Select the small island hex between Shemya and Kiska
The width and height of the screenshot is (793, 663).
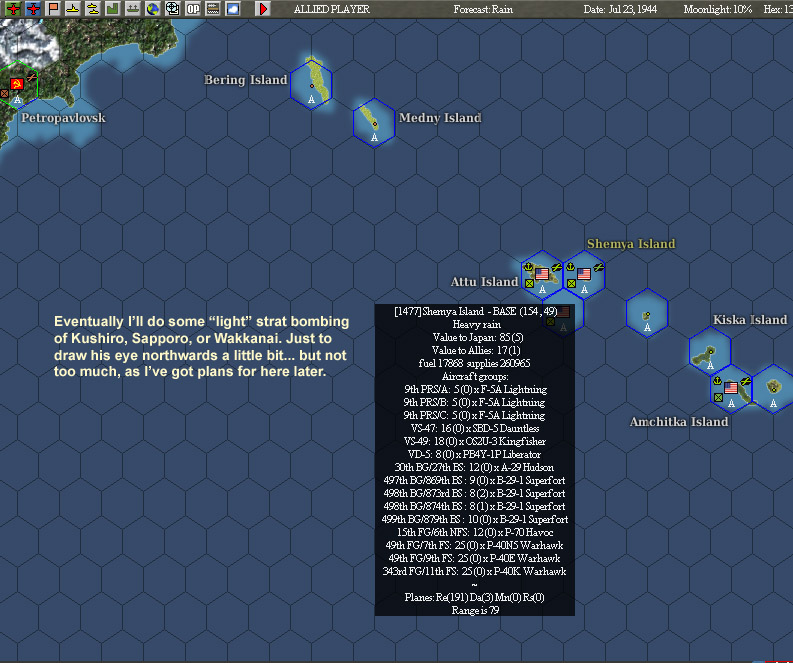pos(647,314)
